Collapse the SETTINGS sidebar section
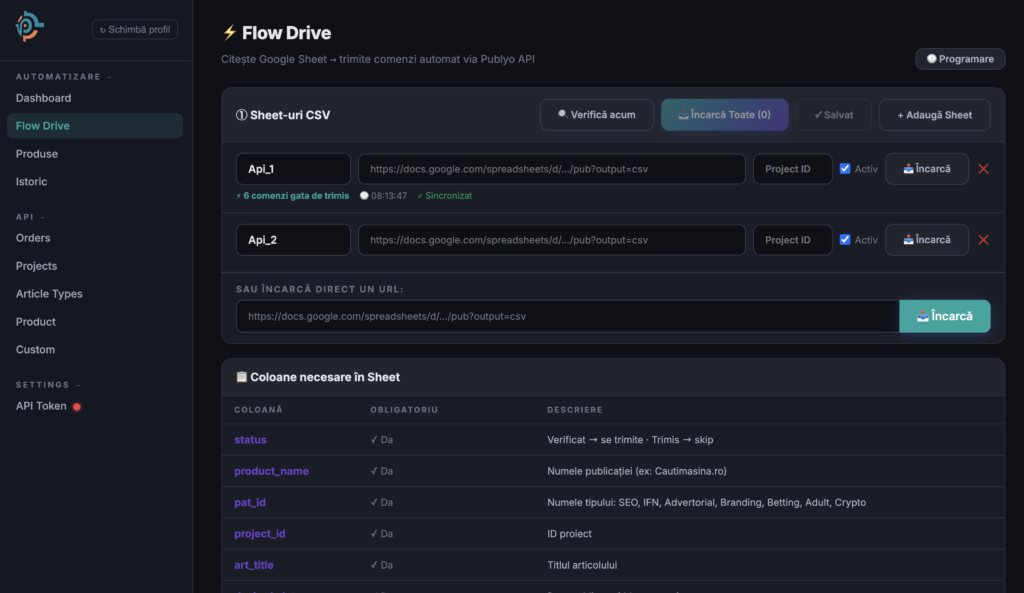Viewport: 1024px width, 593px height. 47,385
